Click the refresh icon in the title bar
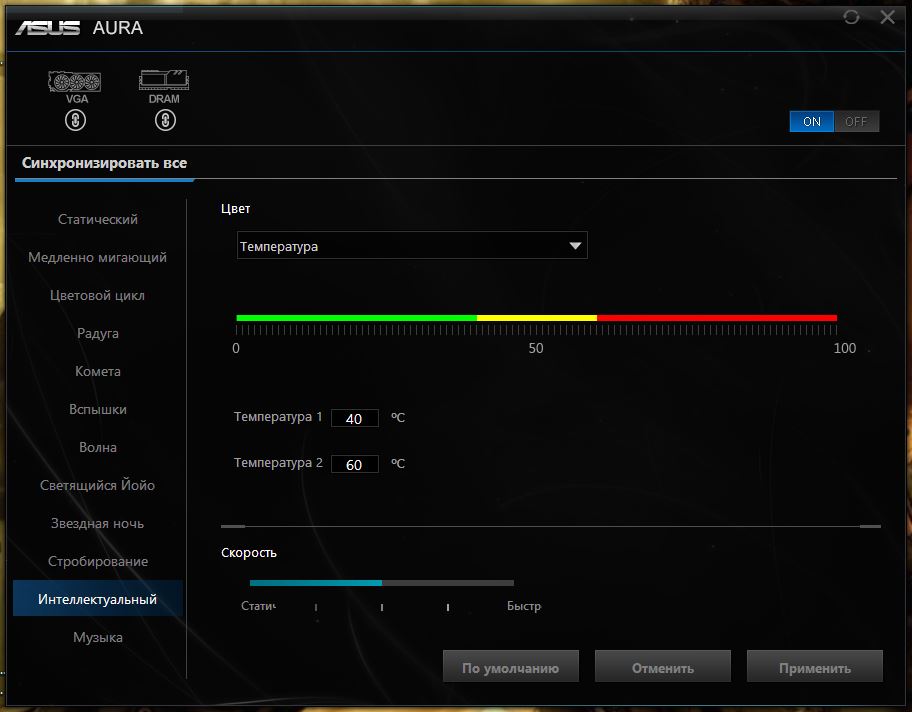 (x=851, y=17)
